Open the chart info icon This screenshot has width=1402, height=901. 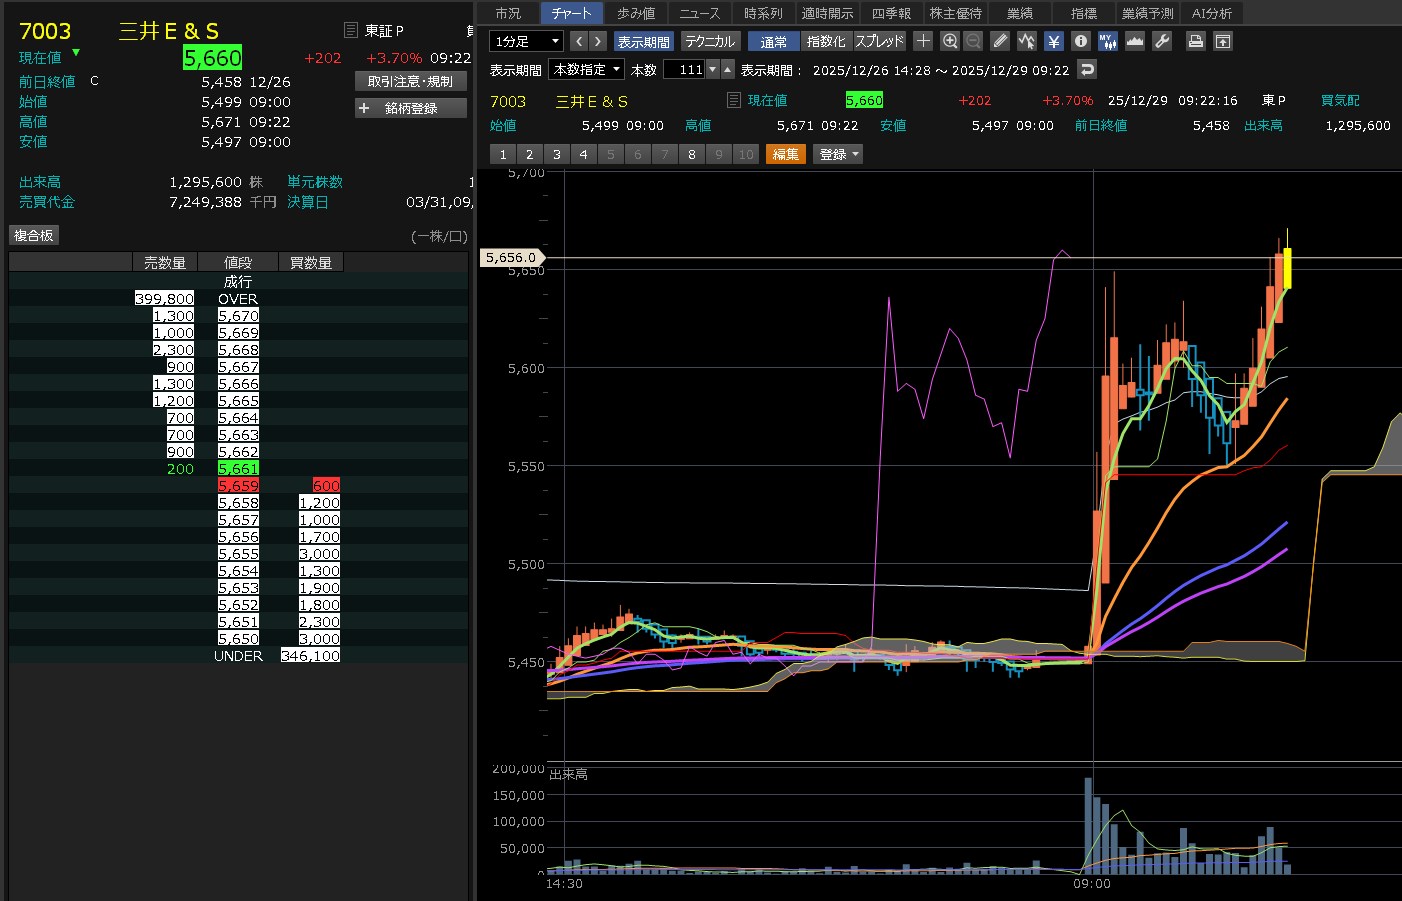click(1081, 41)
